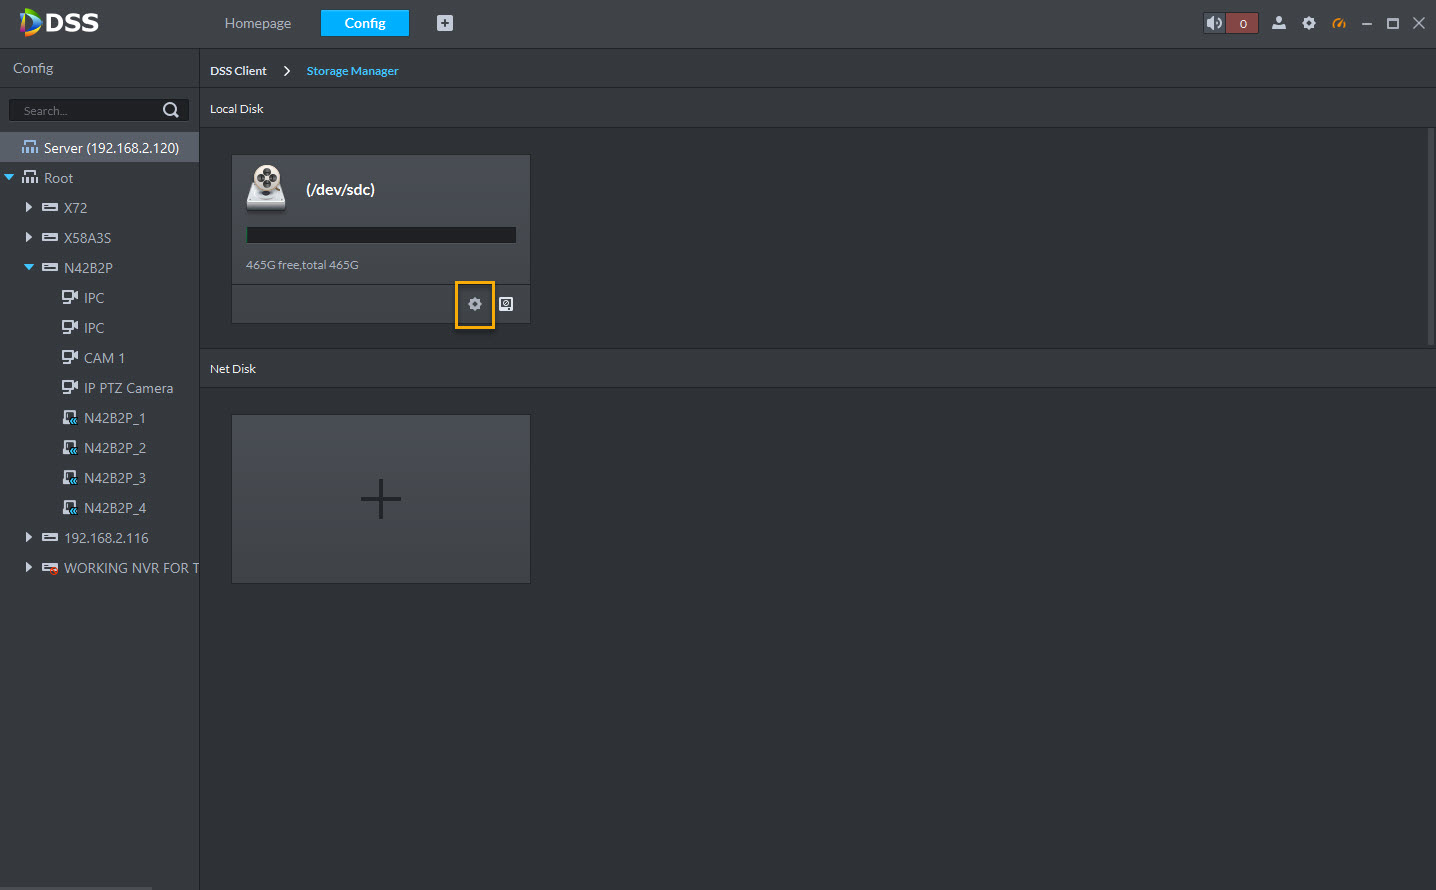The width and height of the screenshot is (1436, 890).
Task: Click the (/dev/sdc) disk name
Action: point(340,190)
